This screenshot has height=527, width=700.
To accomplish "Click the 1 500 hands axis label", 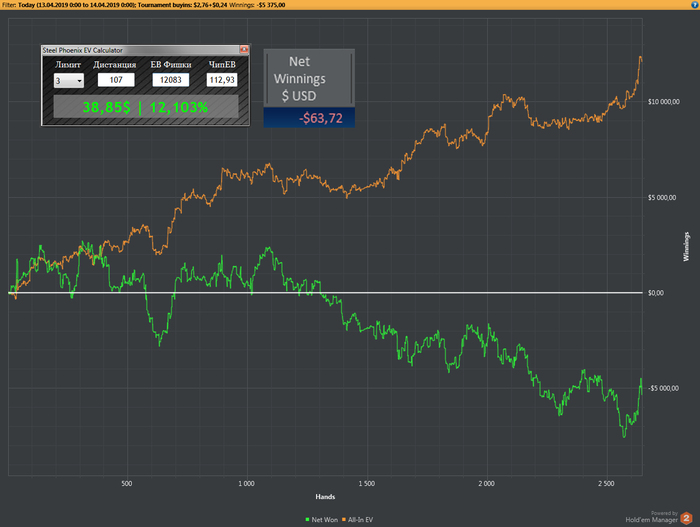I will [x=367, y=484].
